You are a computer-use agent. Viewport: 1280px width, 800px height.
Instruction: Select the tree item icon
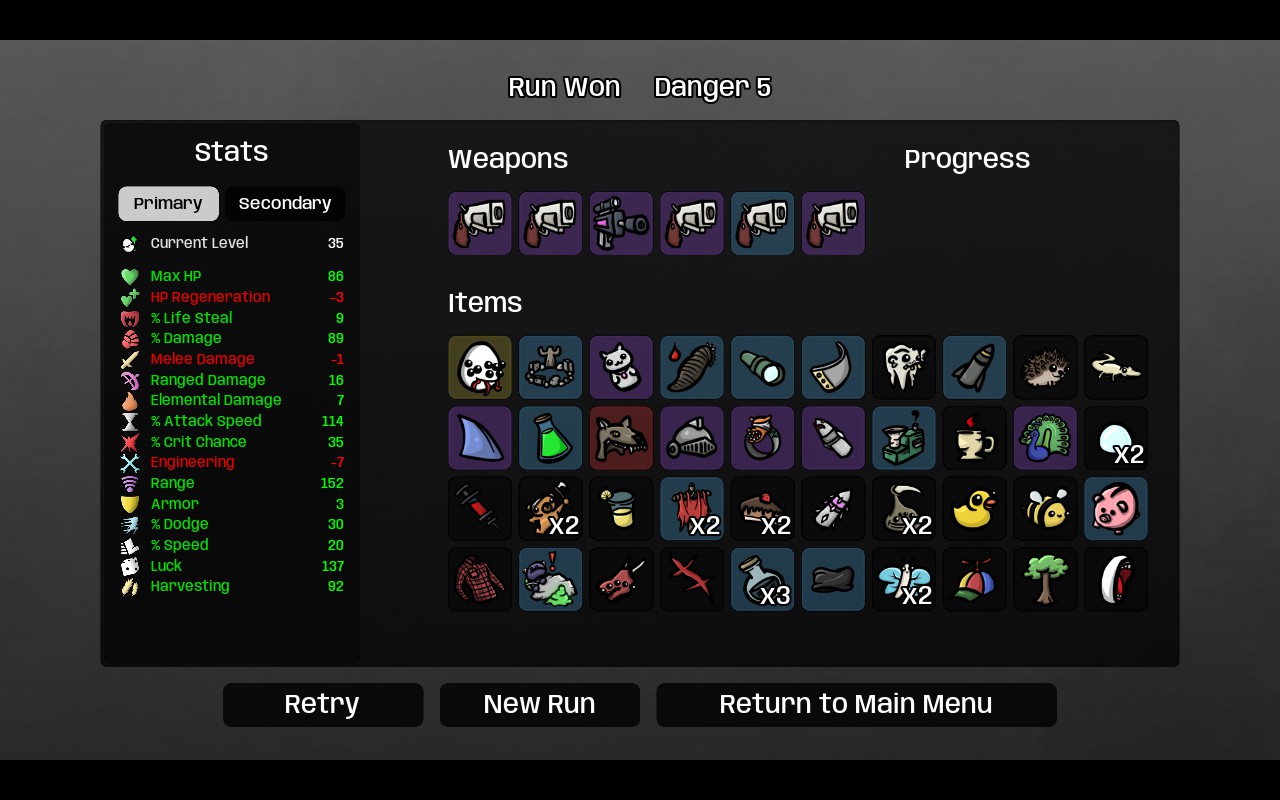pyautogui.click(x=1045, y=579)
